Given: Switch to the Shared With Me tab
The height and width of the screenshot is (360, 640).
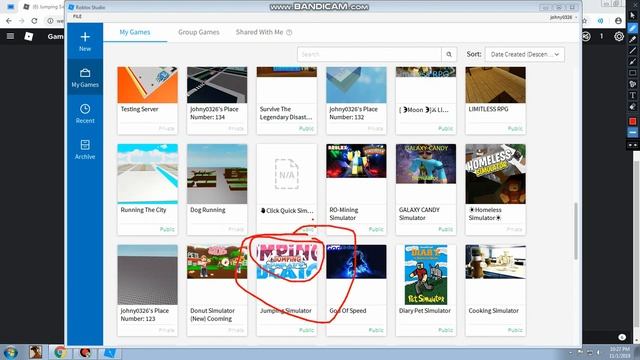Looking at the screenshot, I should click(259, 32).
